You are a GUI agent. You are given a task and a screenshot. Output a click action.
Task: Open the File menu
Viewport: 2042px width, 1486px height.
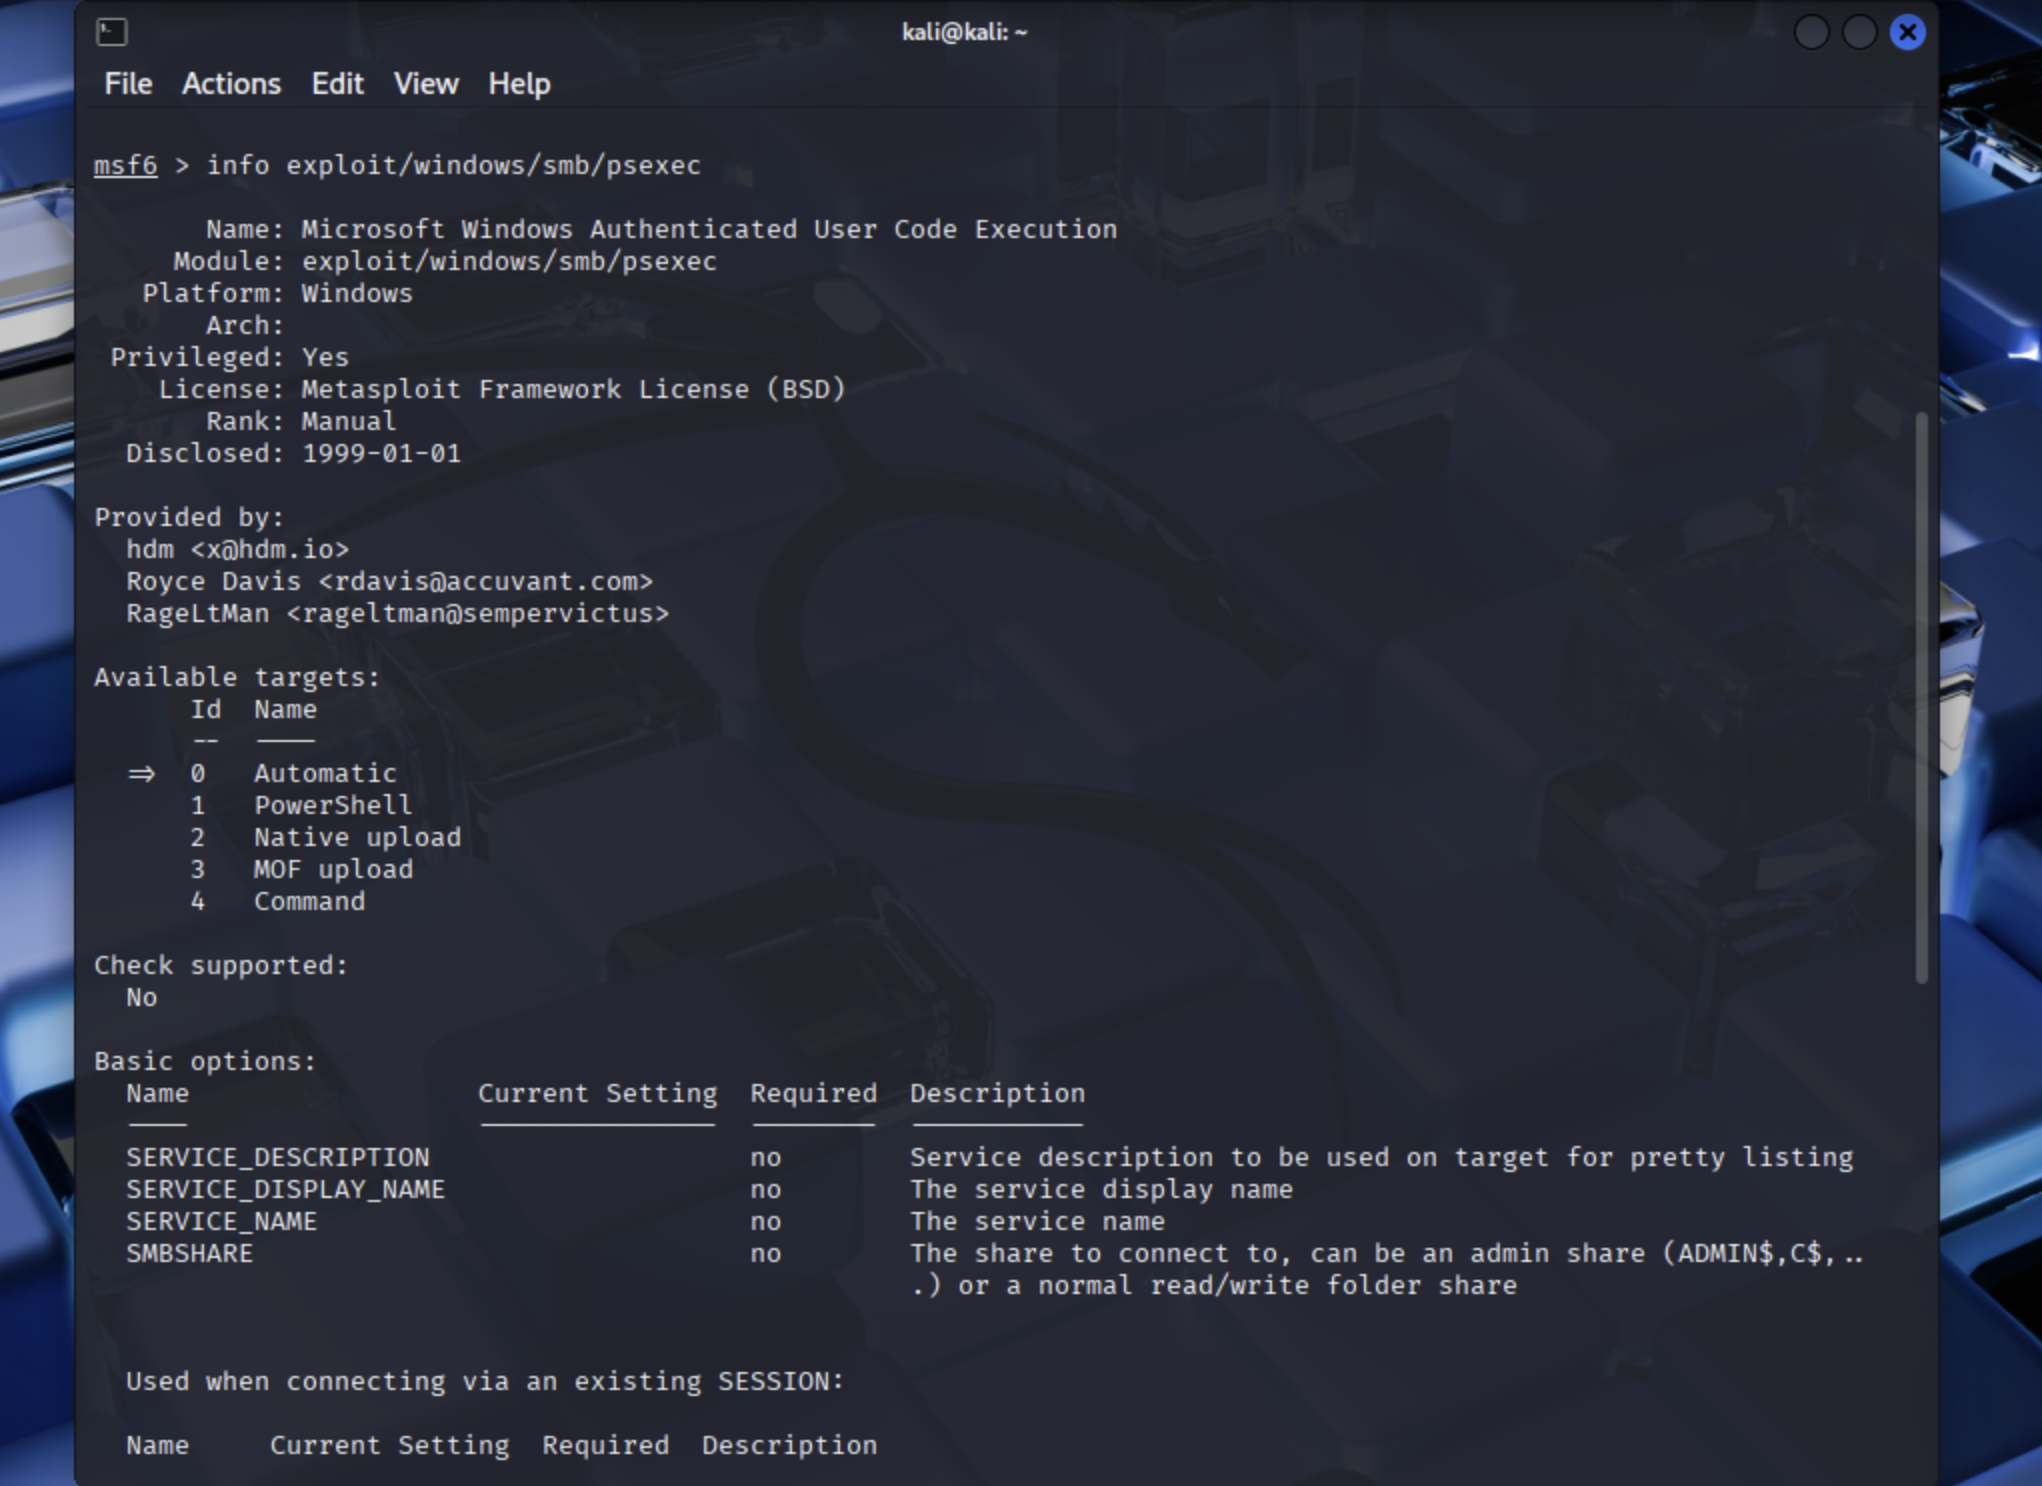tap(128, 84)
